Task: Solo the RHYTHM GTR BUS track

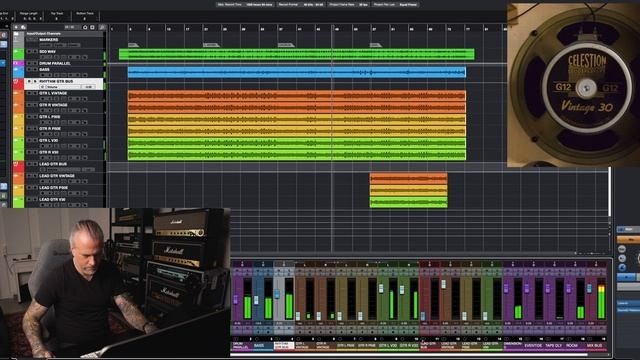Action: point(34,81)
